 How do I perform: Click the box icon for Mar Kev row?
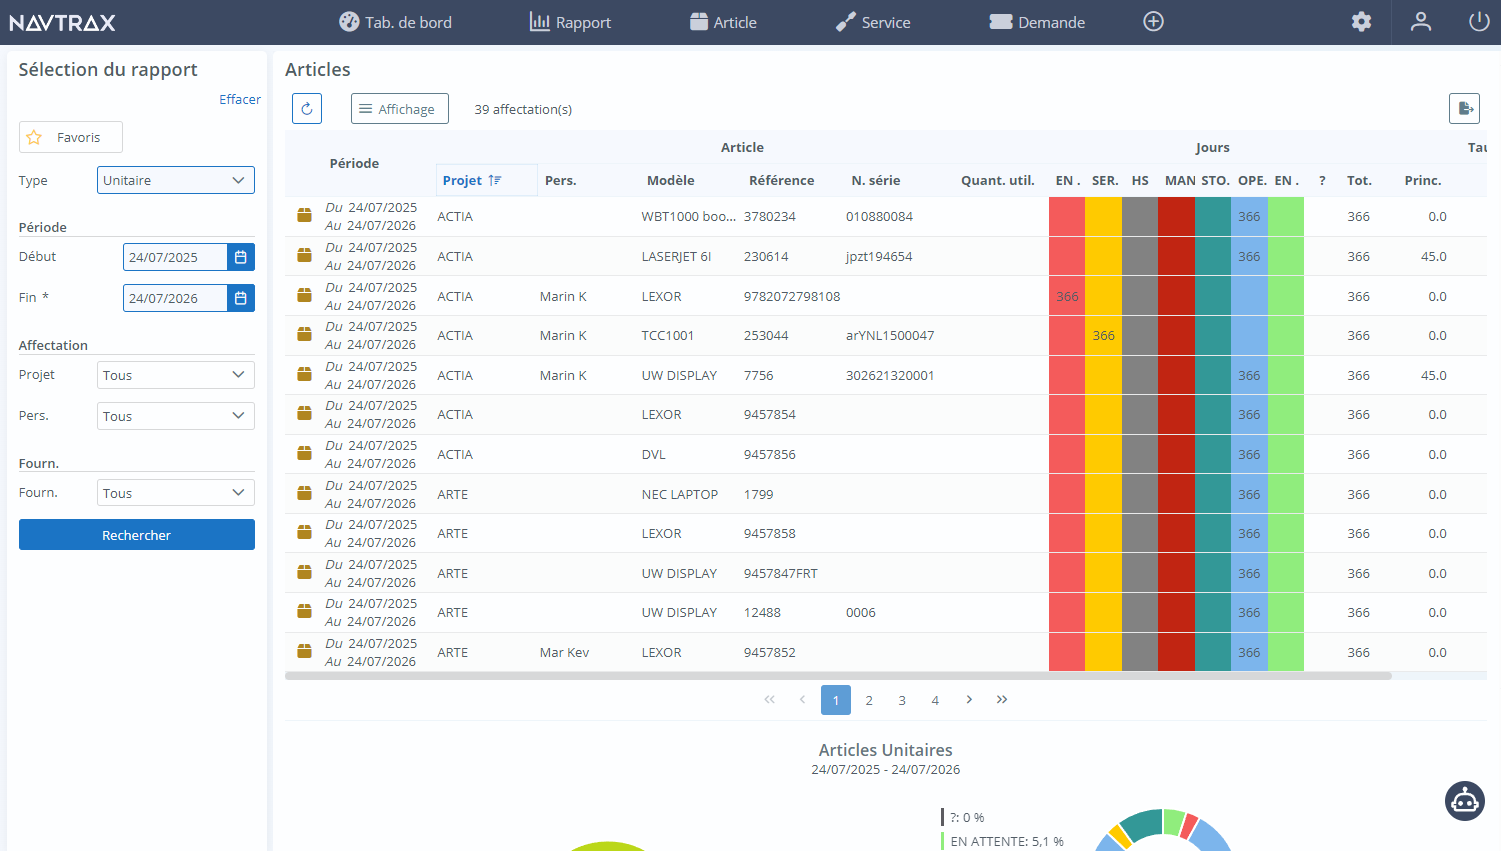[305, 652]
